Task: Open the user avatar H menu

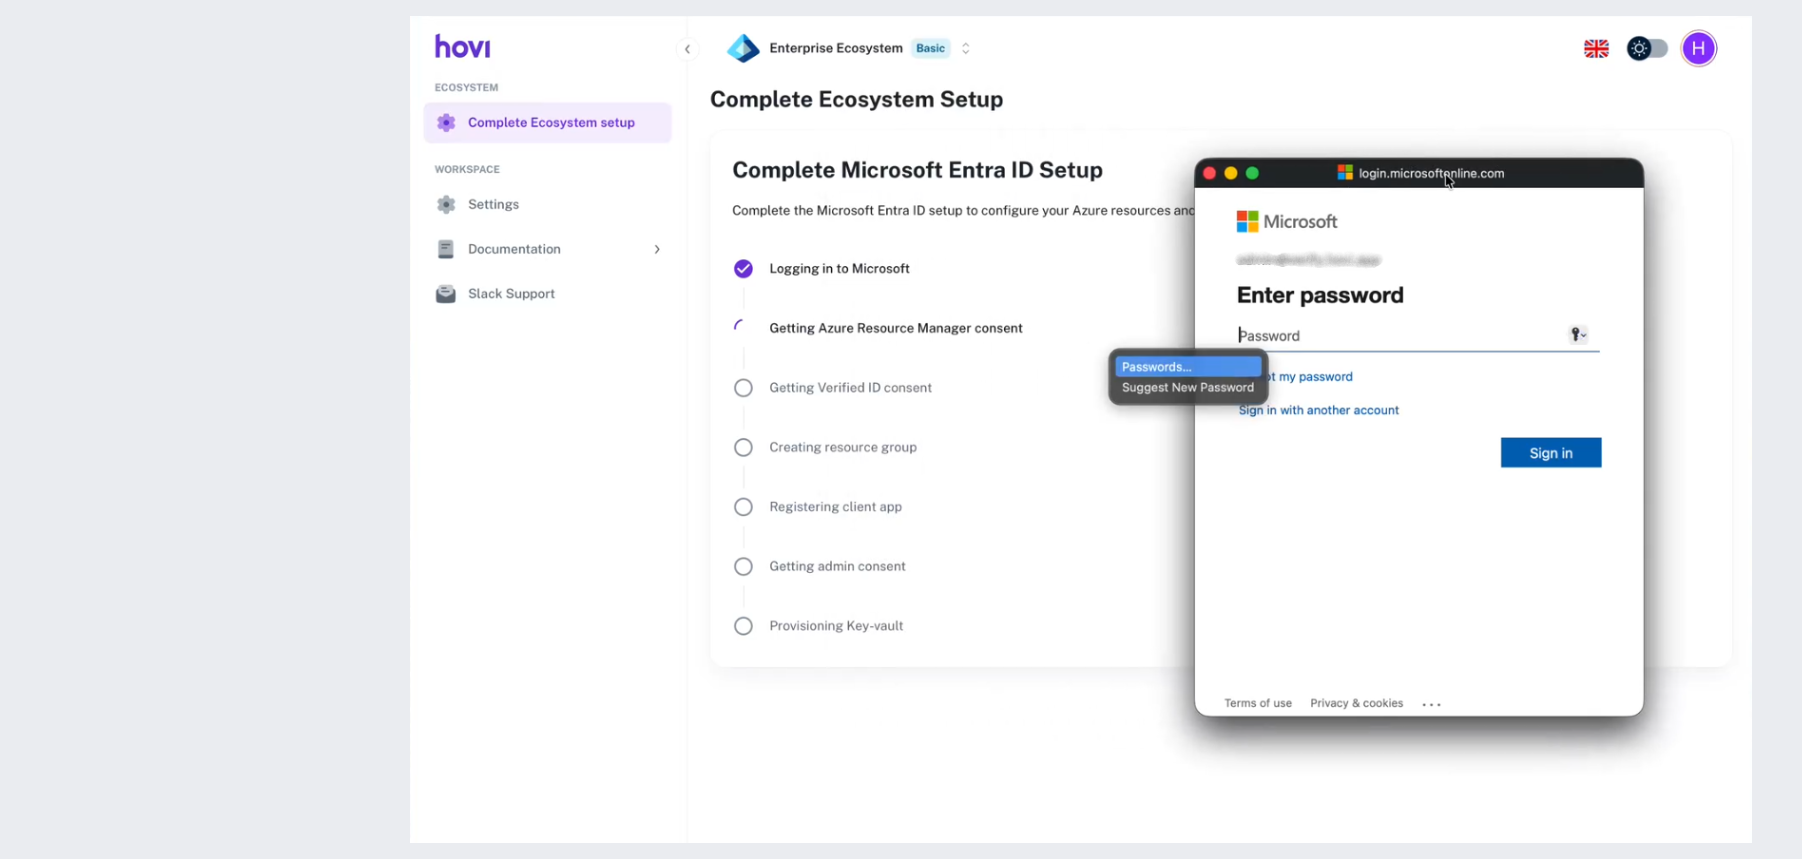Action: click(x=1698, y=48)
